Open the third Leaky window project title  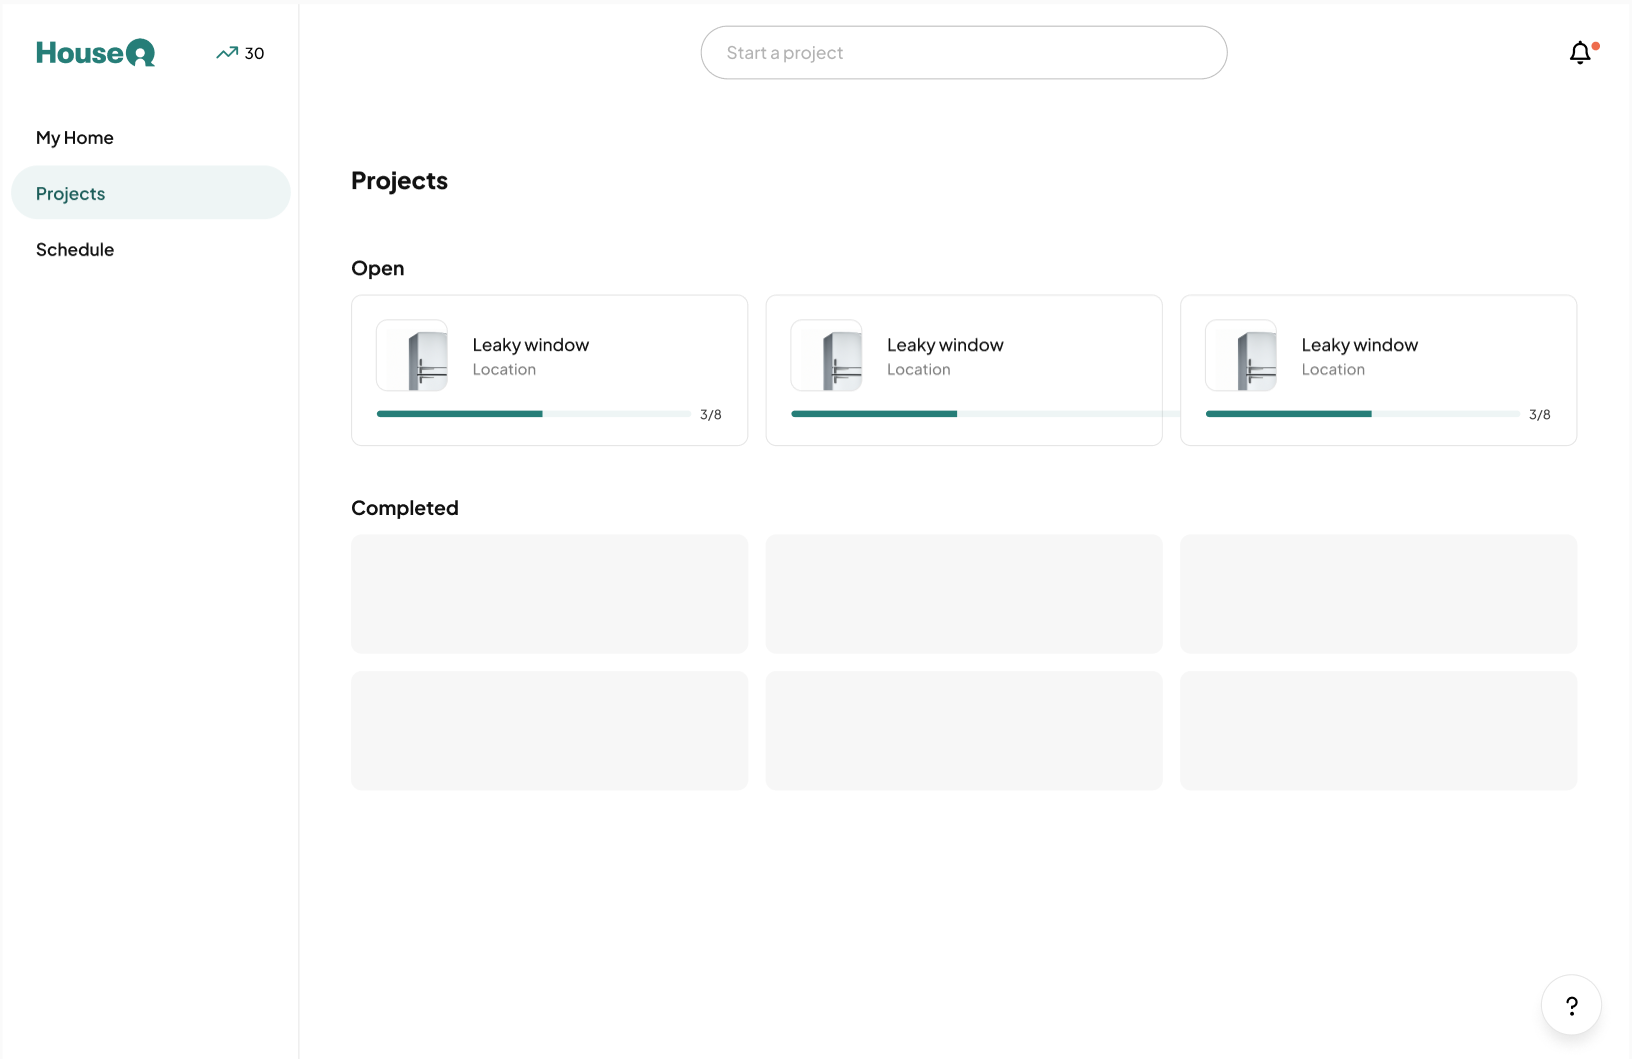[x=1359, y=345]
